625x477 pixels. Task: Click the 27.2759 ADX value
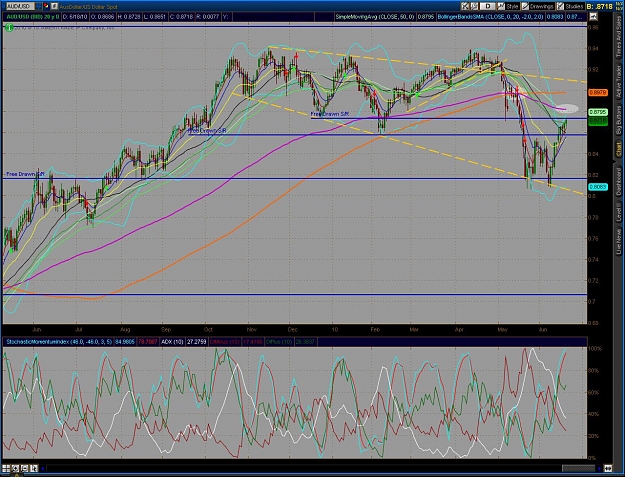tap(197, 342)
